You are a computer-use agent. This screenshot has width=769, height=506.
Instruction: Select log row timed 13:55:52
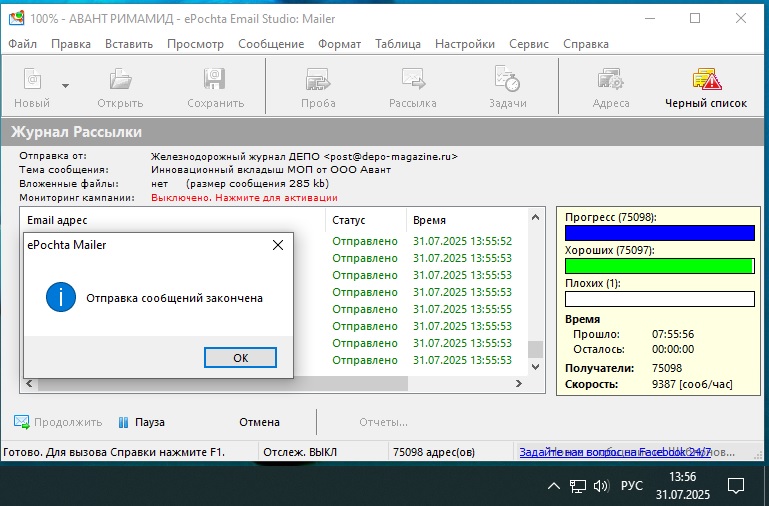pyautogui.click(x=422, y=241)
